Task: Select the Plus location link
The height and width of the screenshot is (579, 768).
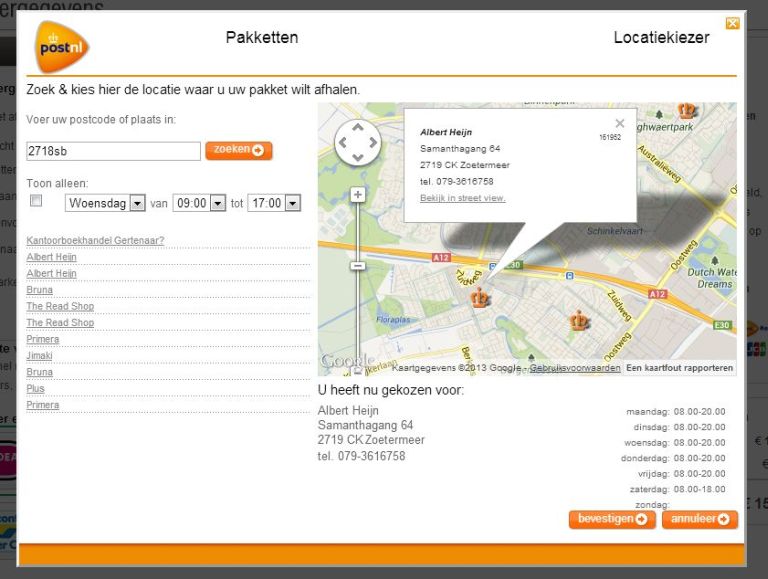Action: 35,388
